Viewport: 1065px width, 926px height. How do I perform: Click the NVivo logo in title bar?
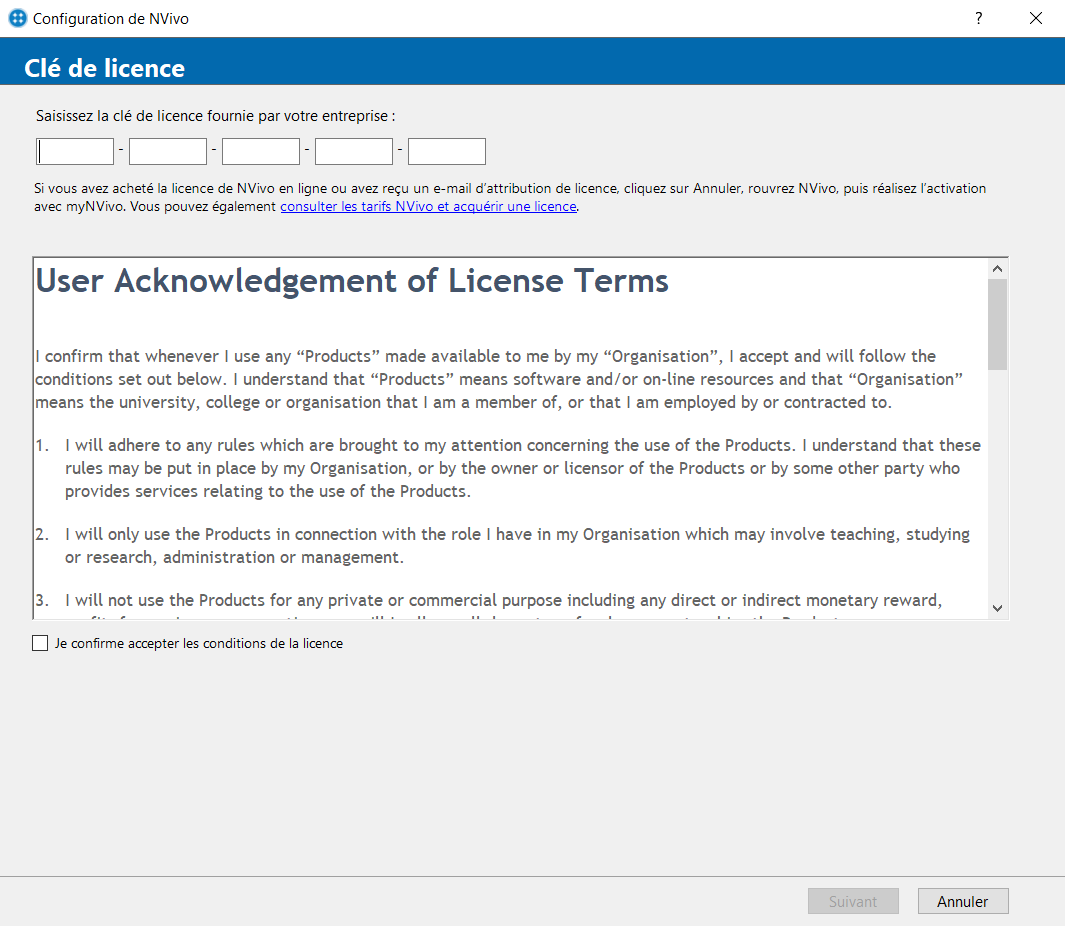(x=17, y=19)
